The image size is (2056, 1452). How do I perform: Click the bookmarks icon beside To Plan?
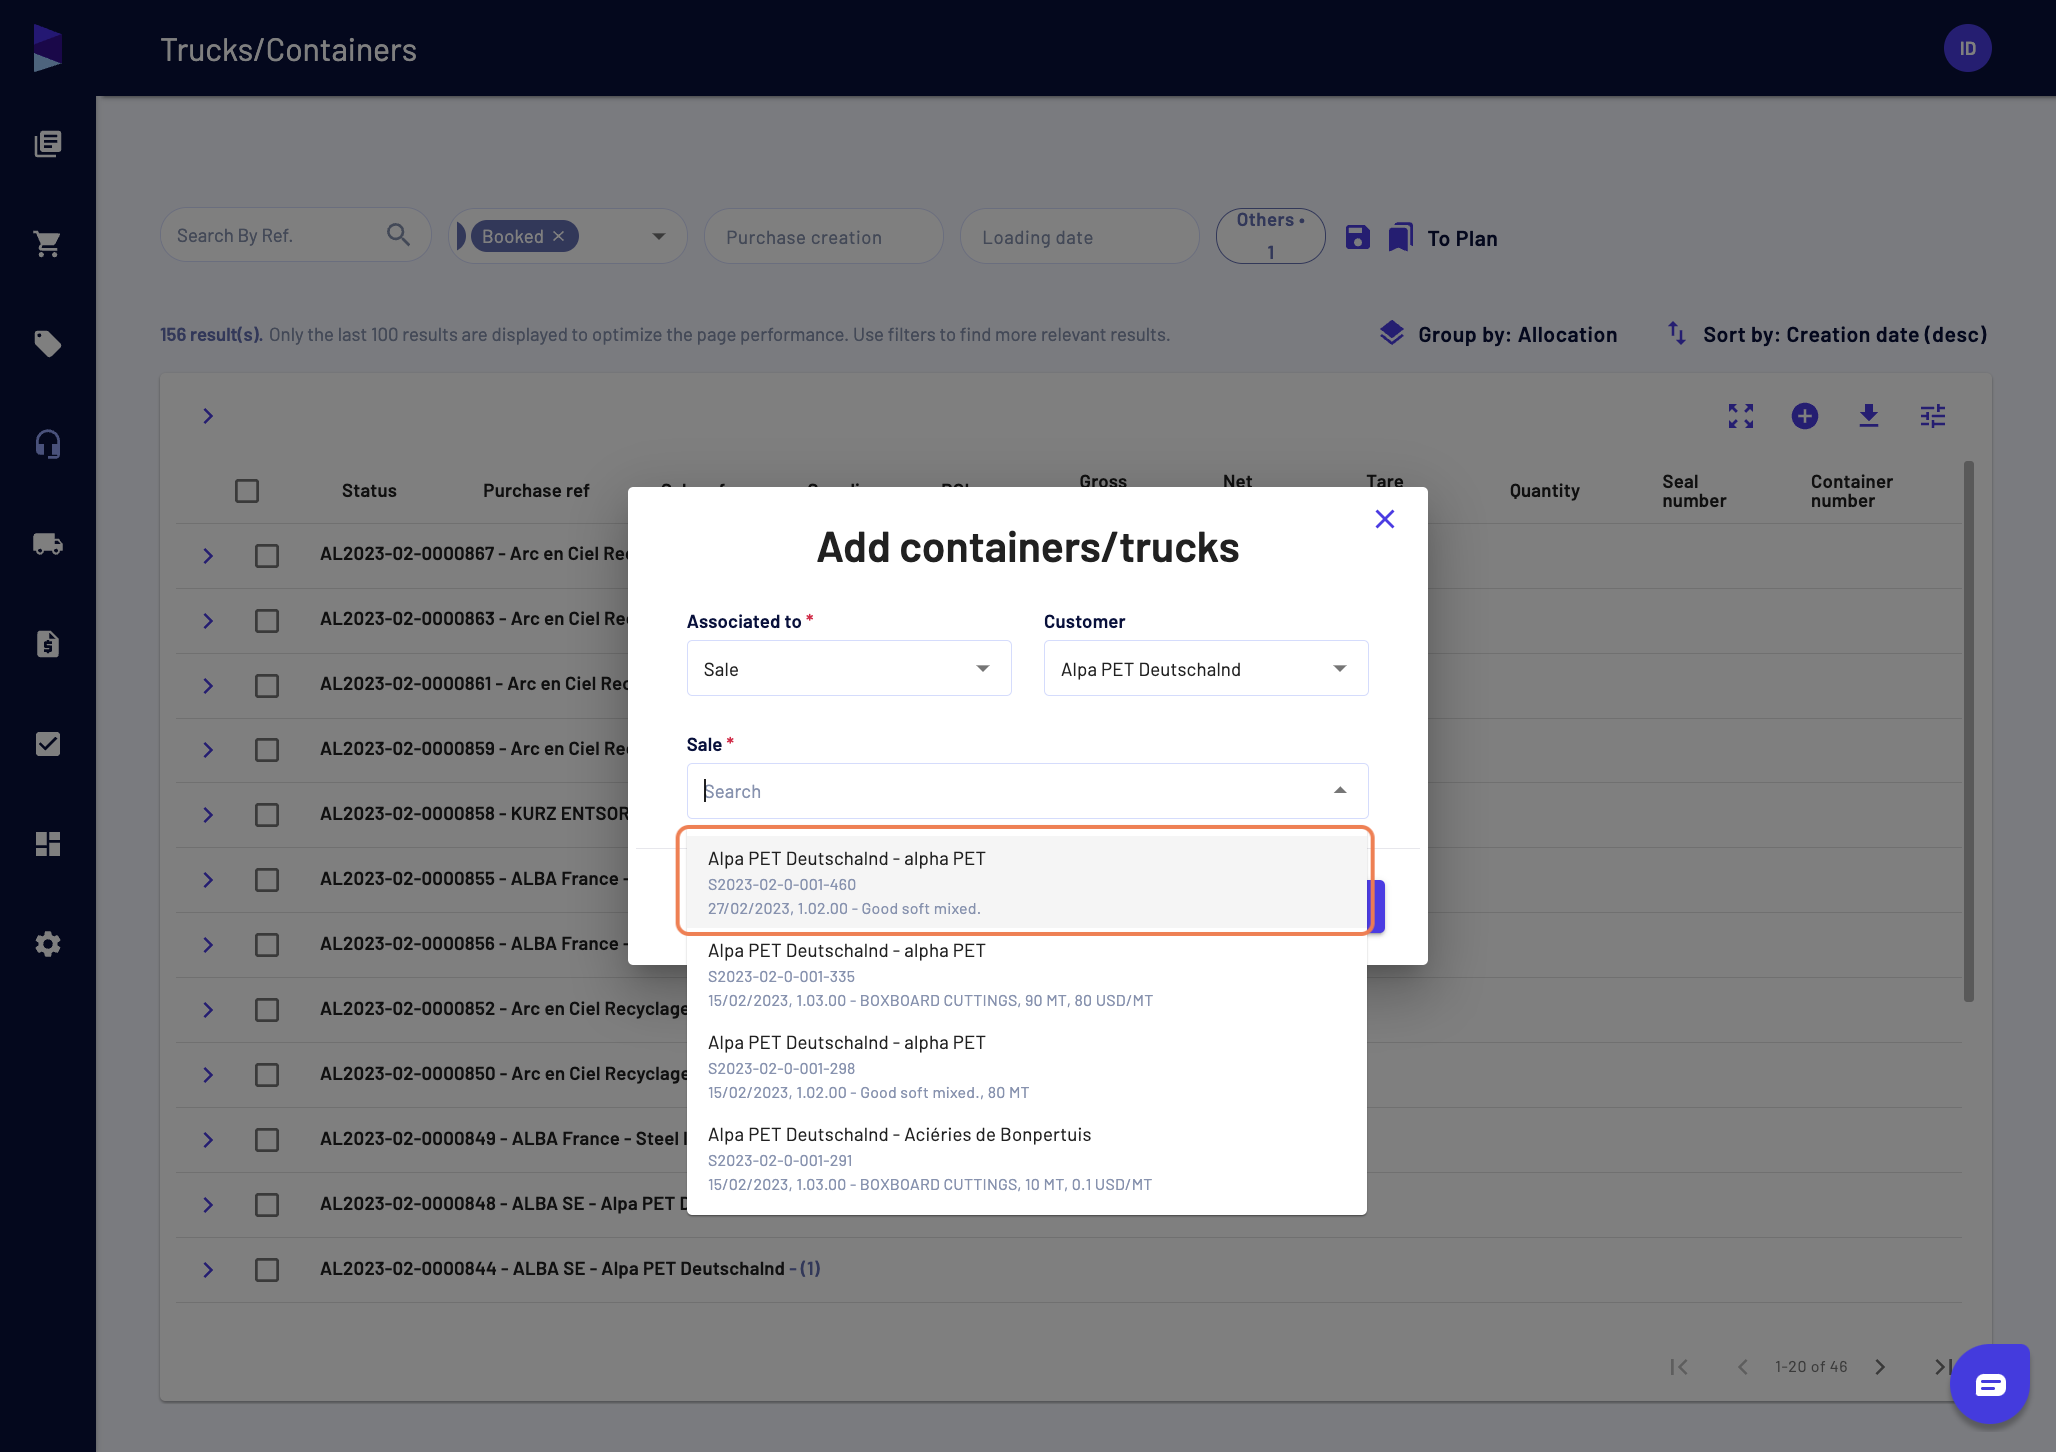pos(1401,237)
